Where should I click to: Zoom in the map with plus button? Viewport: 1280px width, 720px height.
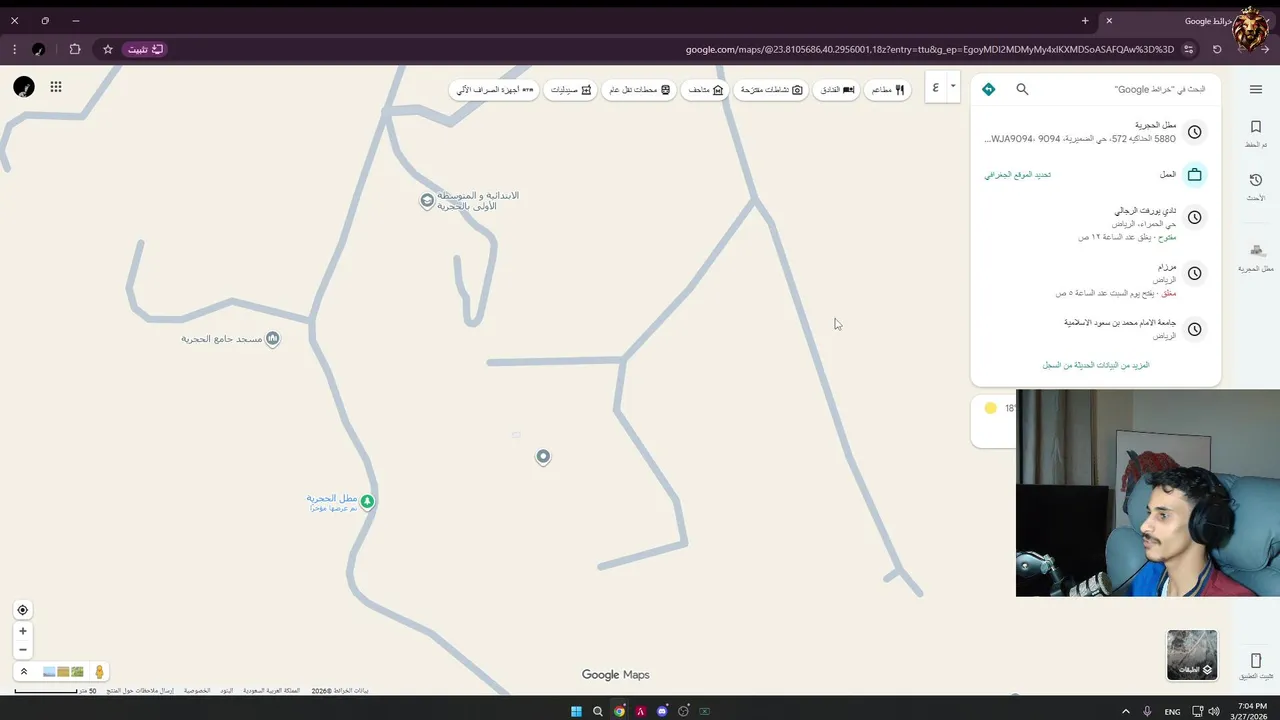[22, 631]
